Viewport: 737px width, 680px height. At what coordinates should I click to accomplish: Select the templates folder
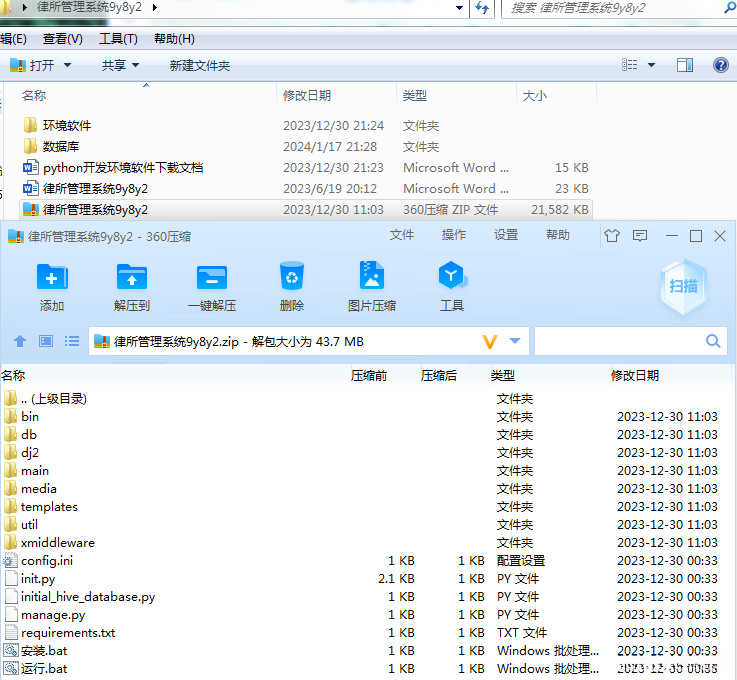pos(41,507)
